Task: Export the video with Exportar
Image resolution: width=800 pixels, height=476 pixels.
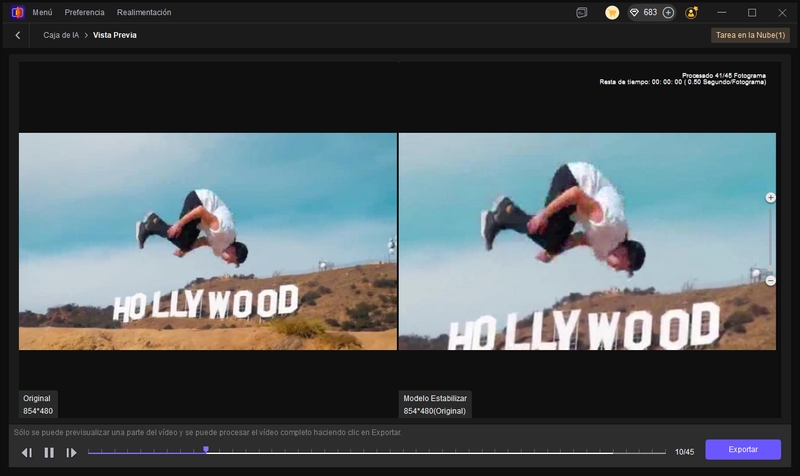Action: [x=743, y=449]
